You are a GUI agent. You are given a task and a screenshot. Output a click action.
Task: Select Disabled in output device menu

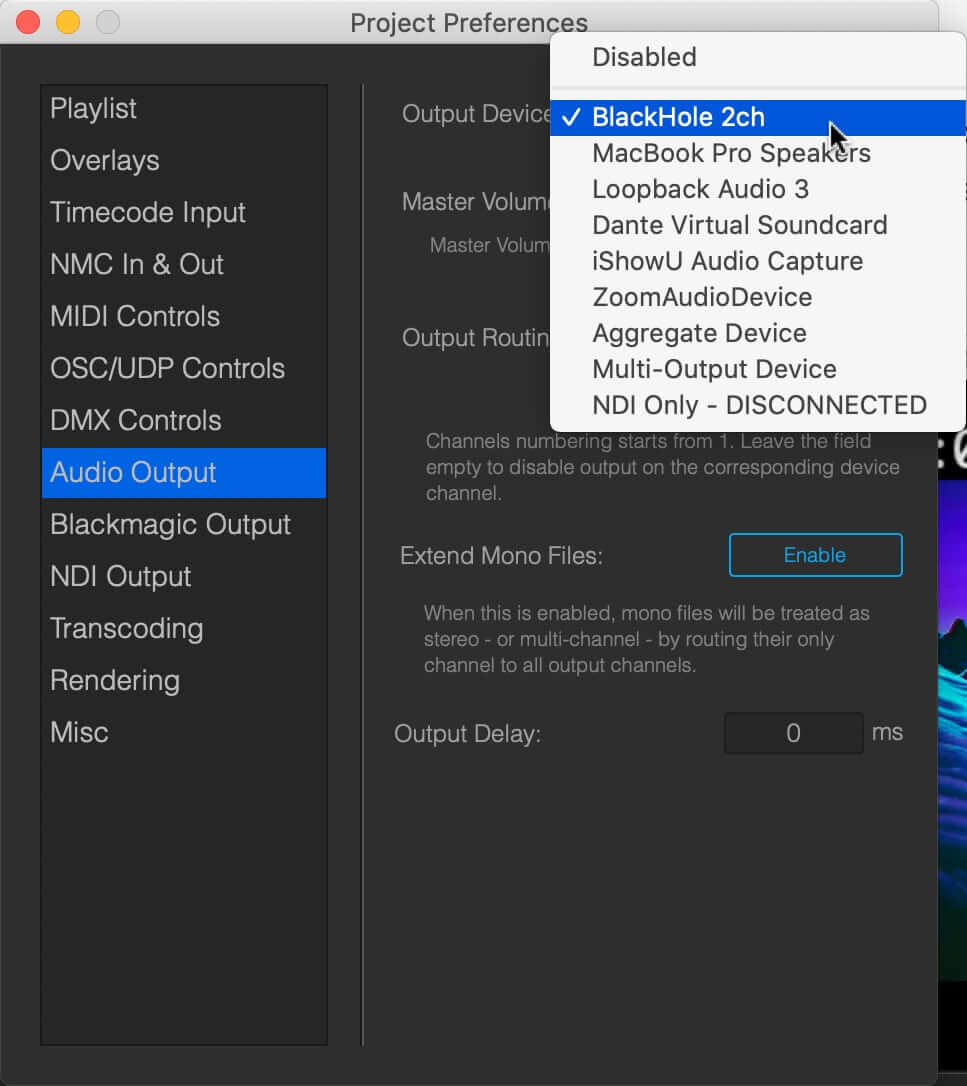coord(758,57)
